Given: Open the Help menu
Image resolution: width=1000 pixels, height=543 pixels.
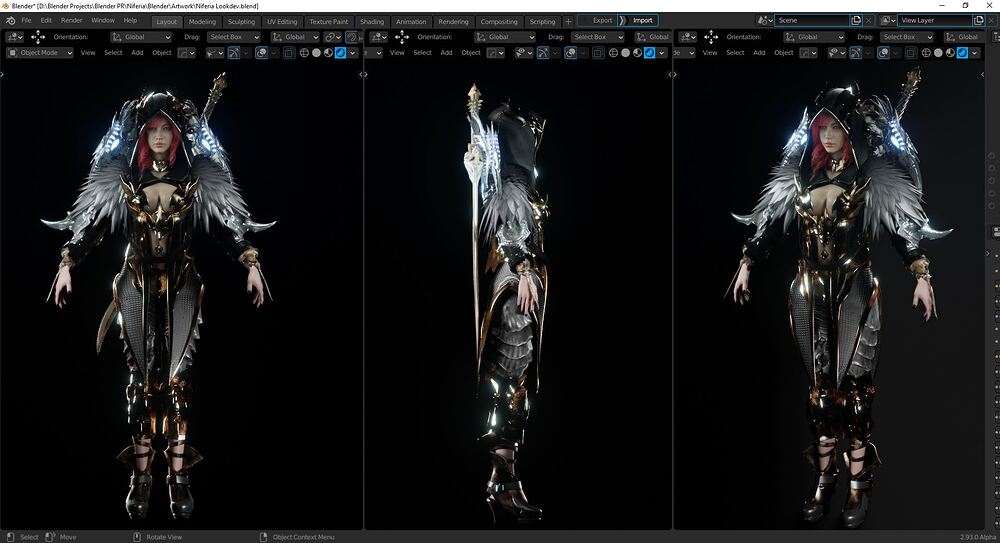Looking at the screenshot, I should pyautogui.click(x=130, y=20).
